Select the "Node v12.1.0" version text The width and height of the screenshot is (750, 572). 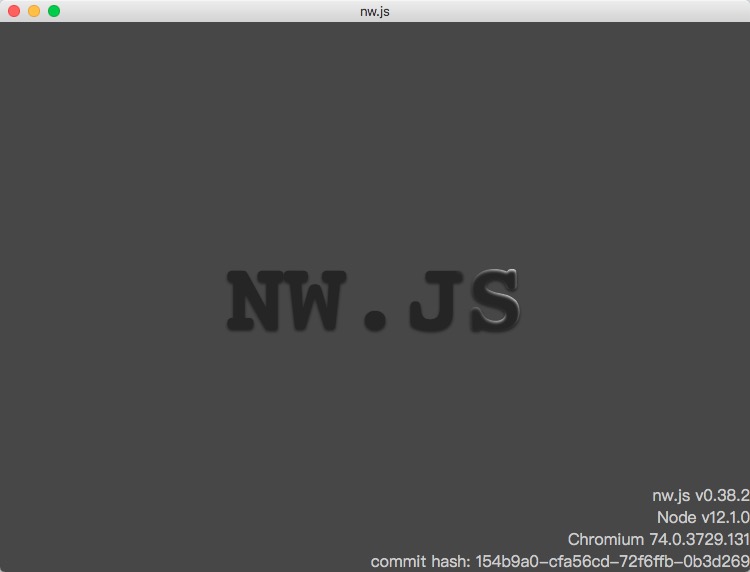pyautogui.click(x=703, y=517)
